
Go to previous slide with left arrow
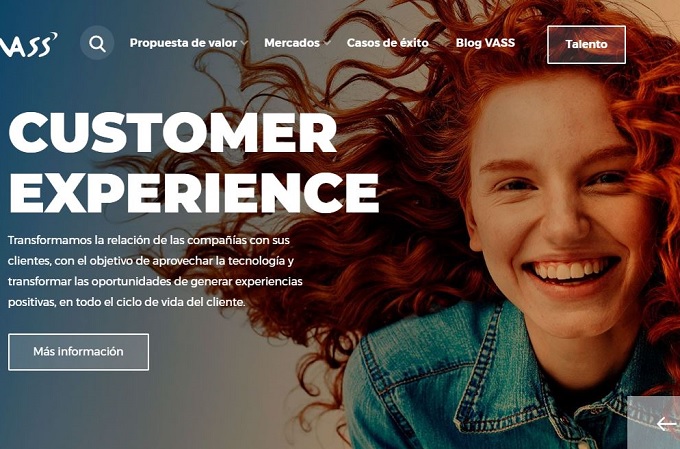click(666, 424)
